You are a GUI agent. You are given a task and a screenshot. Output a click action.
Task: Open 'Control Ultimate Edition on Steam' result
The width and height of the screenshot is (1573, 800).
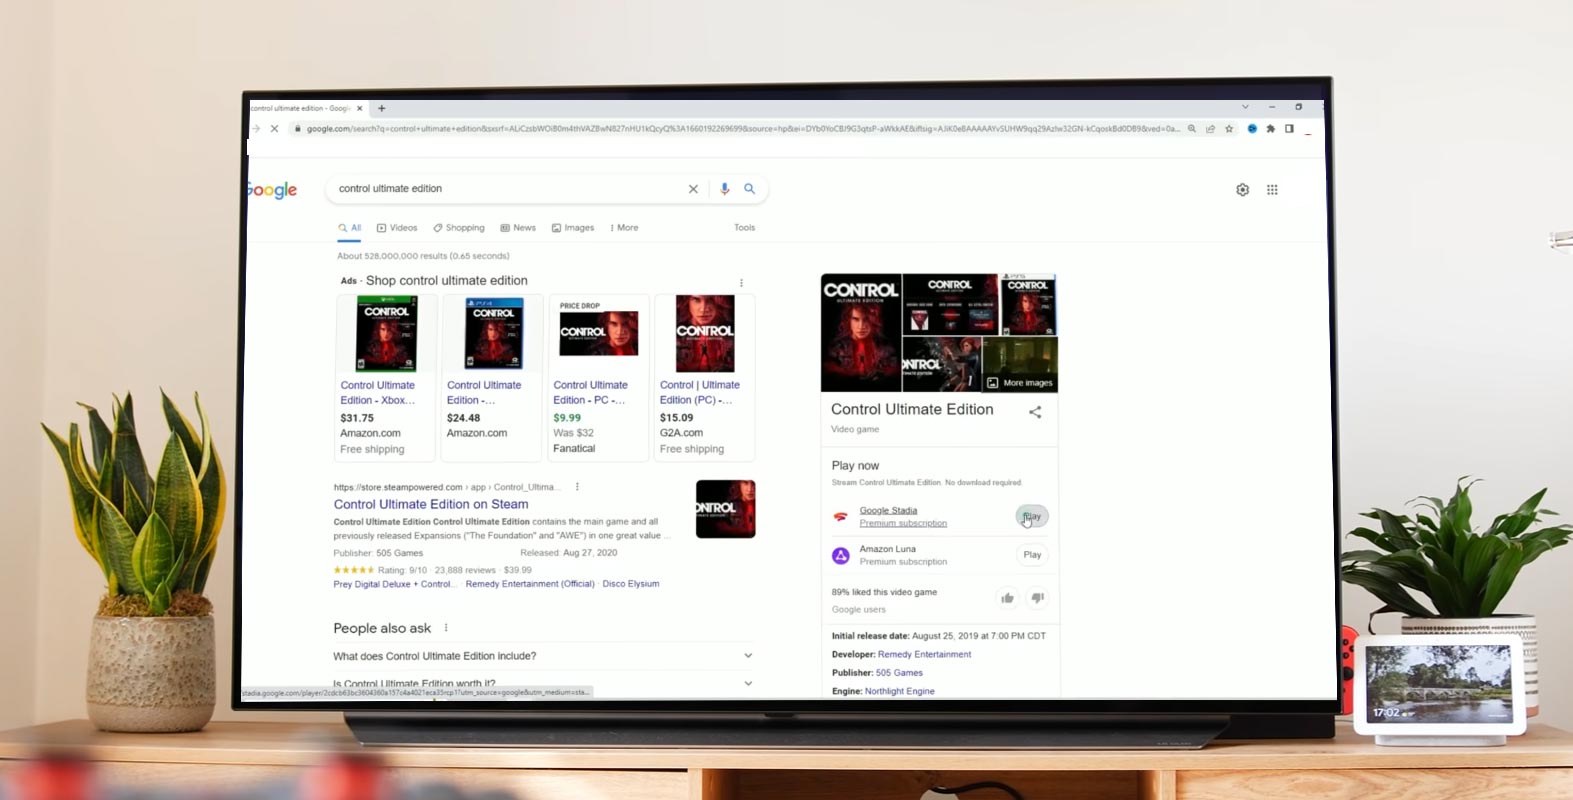coord(431,505)
